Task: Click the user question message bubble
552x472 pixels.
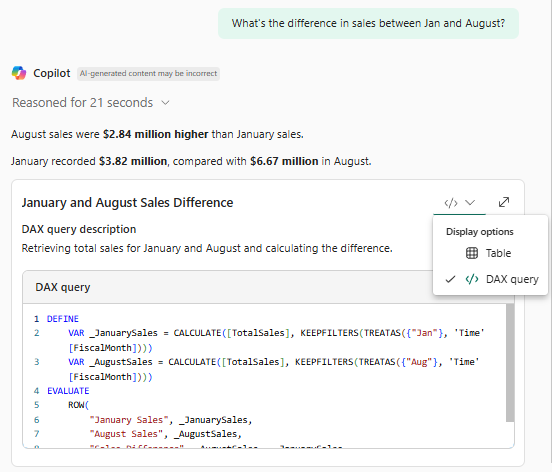Action: [368, 23]
